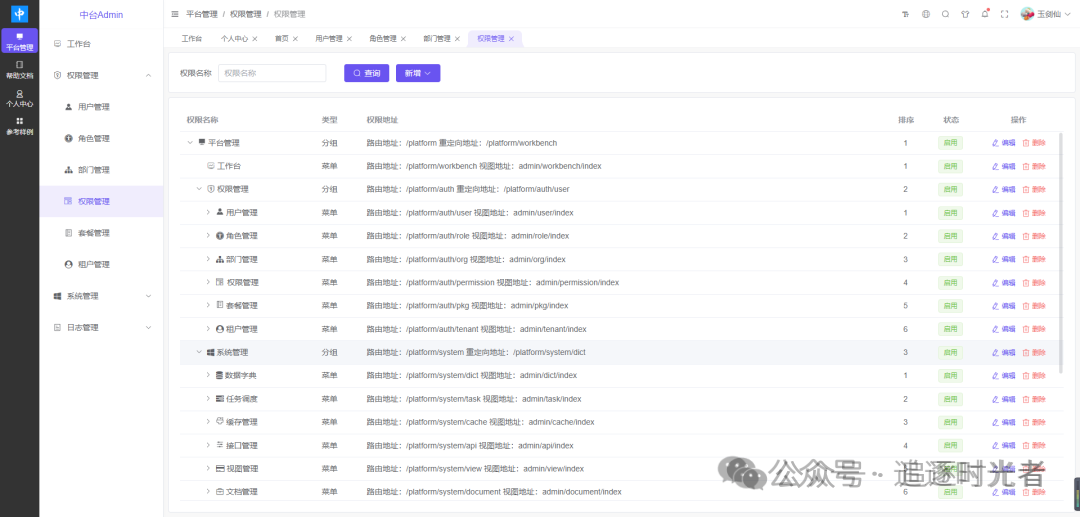Toggle the sidebar collapse hamburger icon
Image resolution: width=1080 pixels, height=517 pixels.
tap(175, 14)
